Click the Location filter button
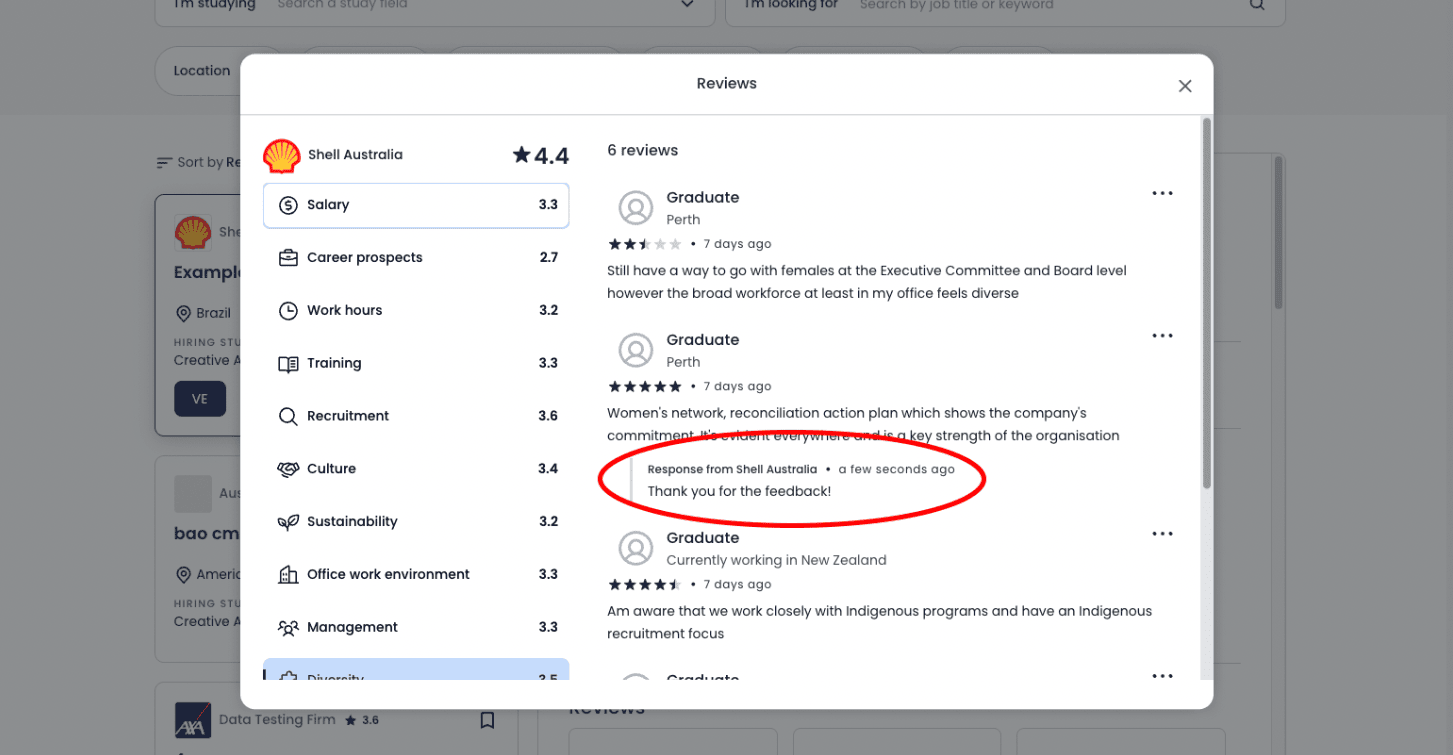1453x755 pixels. (x=202, y=71)
